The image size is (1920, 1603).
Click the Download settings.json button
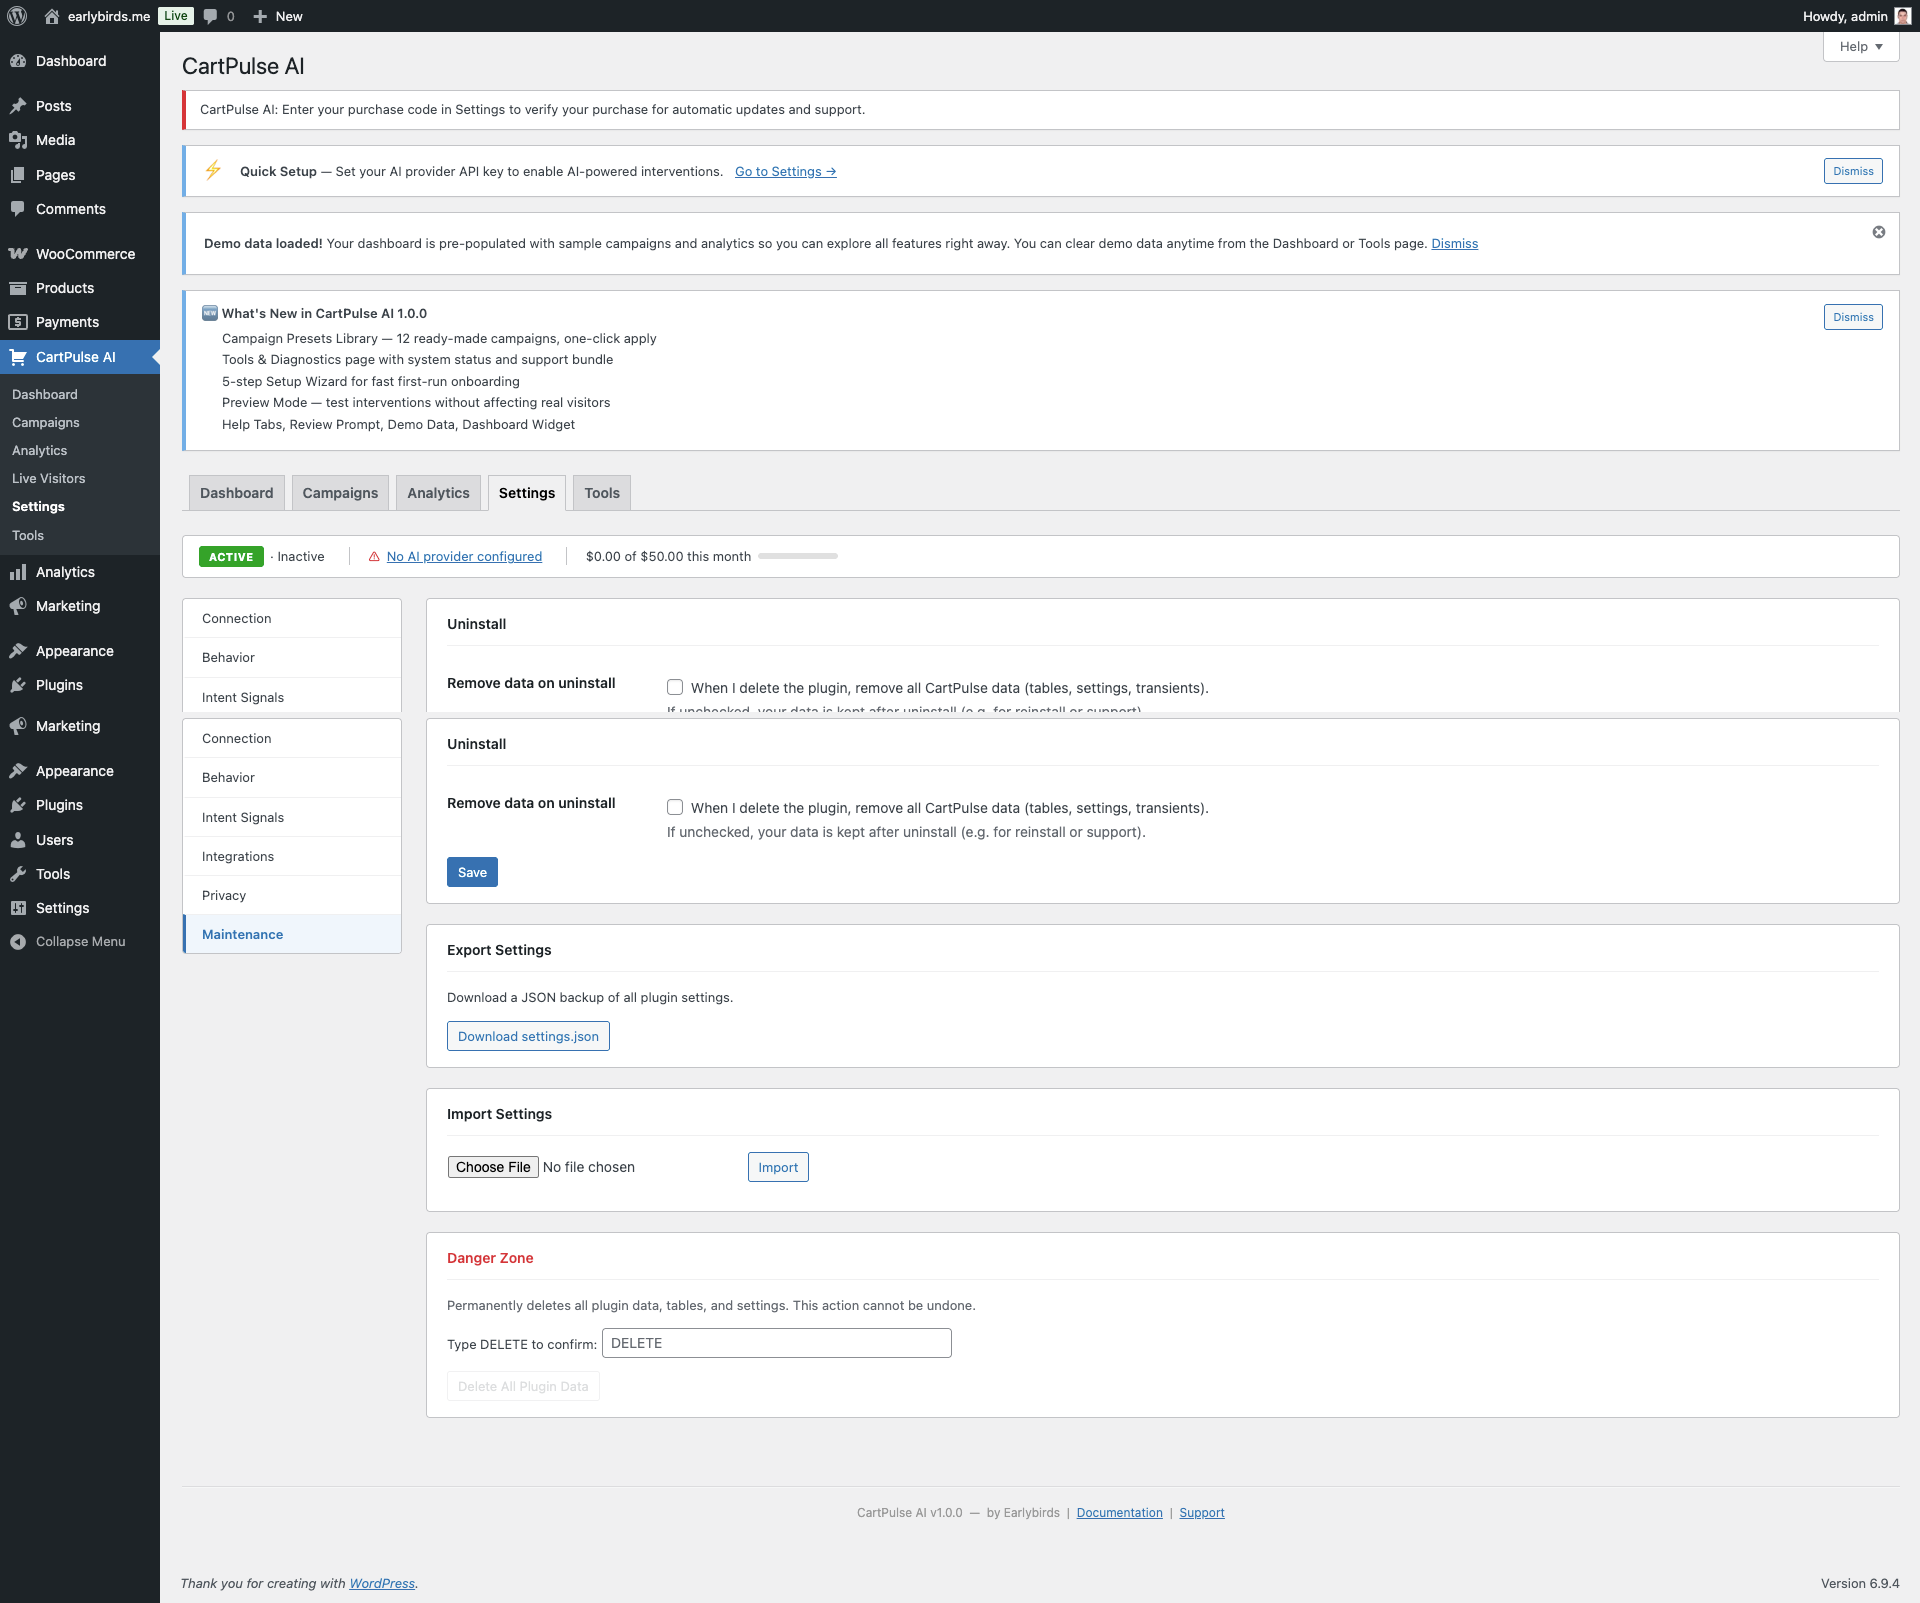[x=528, y=1037]
